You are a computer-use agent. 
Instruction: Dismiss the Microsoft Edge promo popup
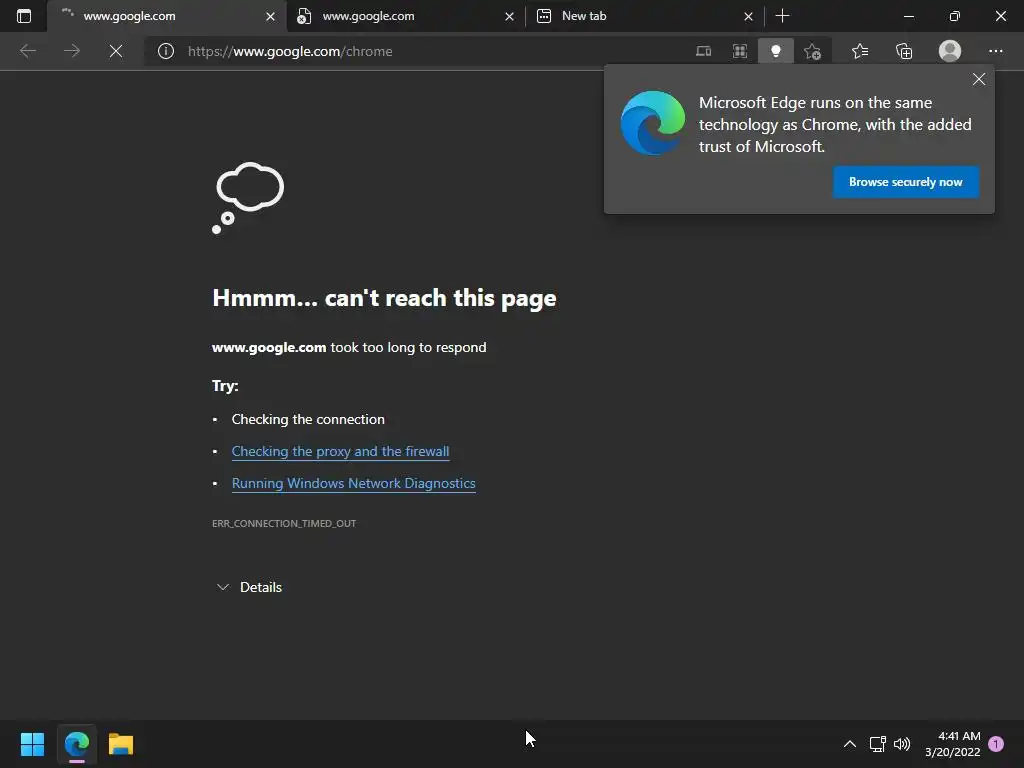[x=979, y=79]
